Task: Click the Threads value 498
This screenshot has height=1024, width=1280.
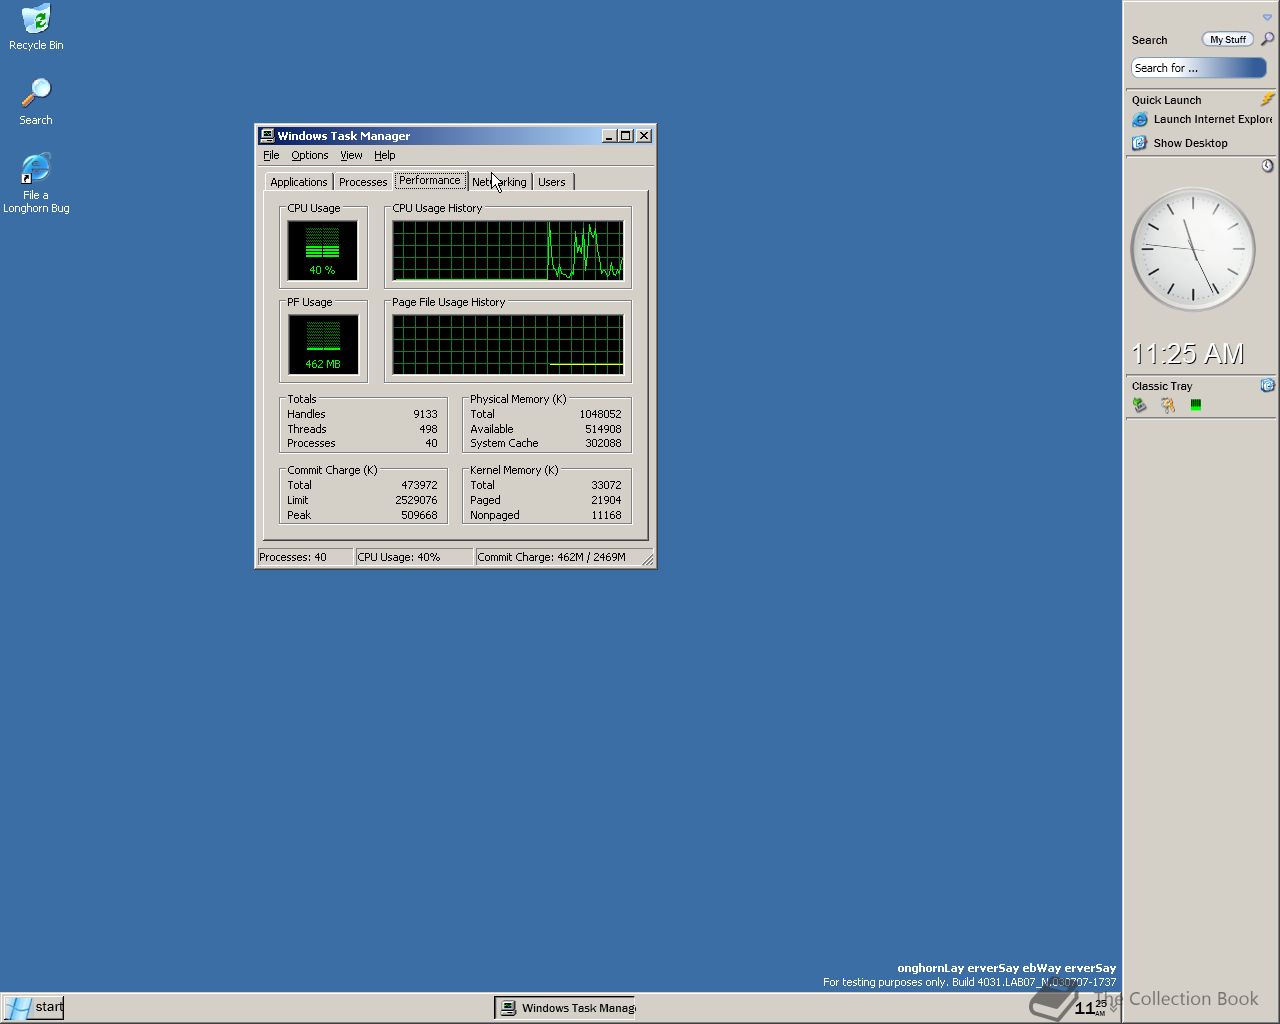Action: coord(428,429)
